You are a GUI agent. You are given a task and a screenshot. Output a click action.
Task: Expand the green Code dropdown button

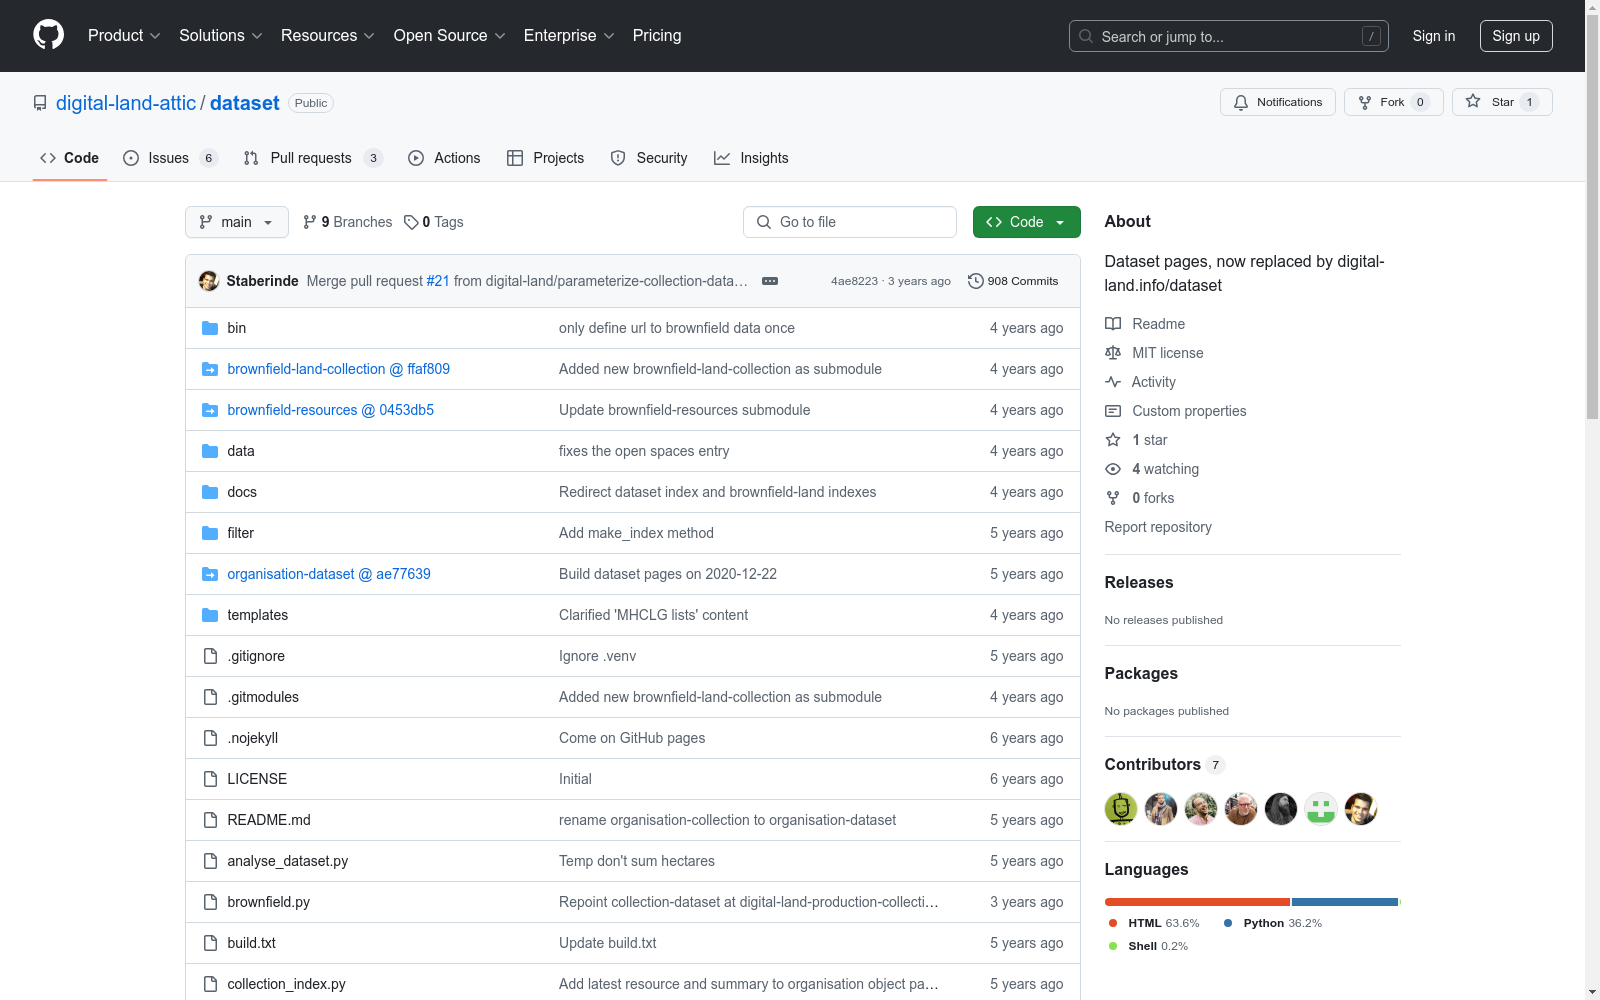(1026, 222)
